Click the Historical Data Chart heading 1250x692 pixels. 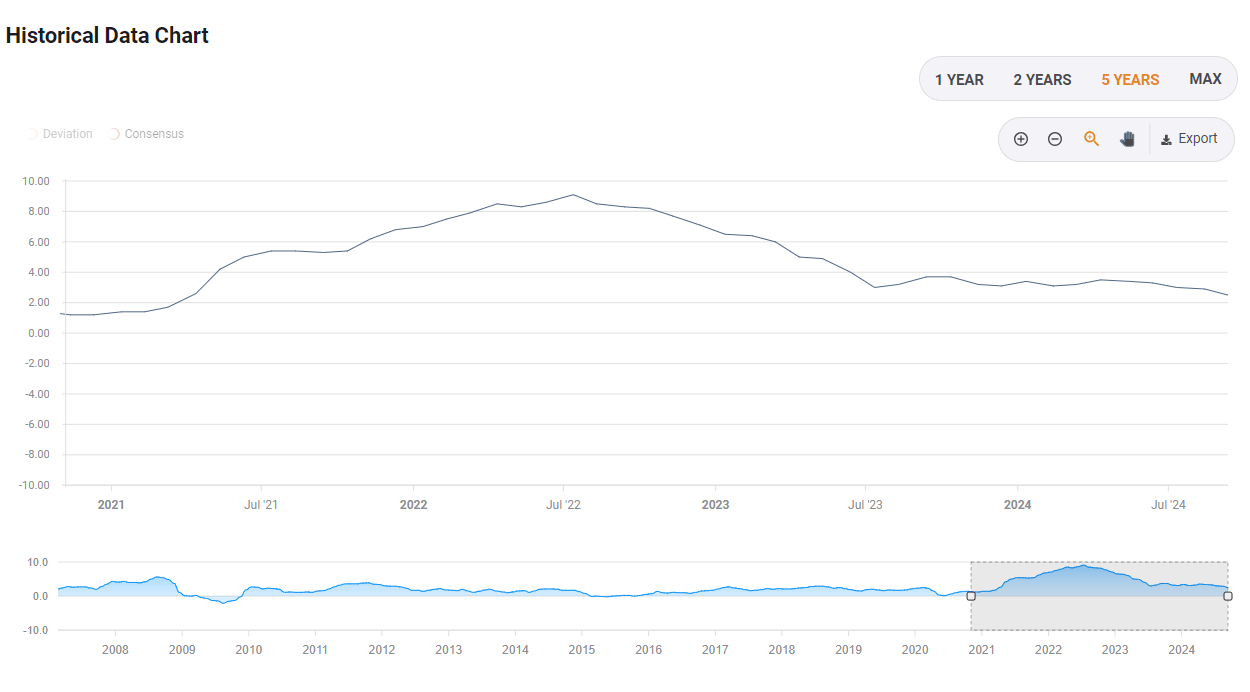[107, 35]
